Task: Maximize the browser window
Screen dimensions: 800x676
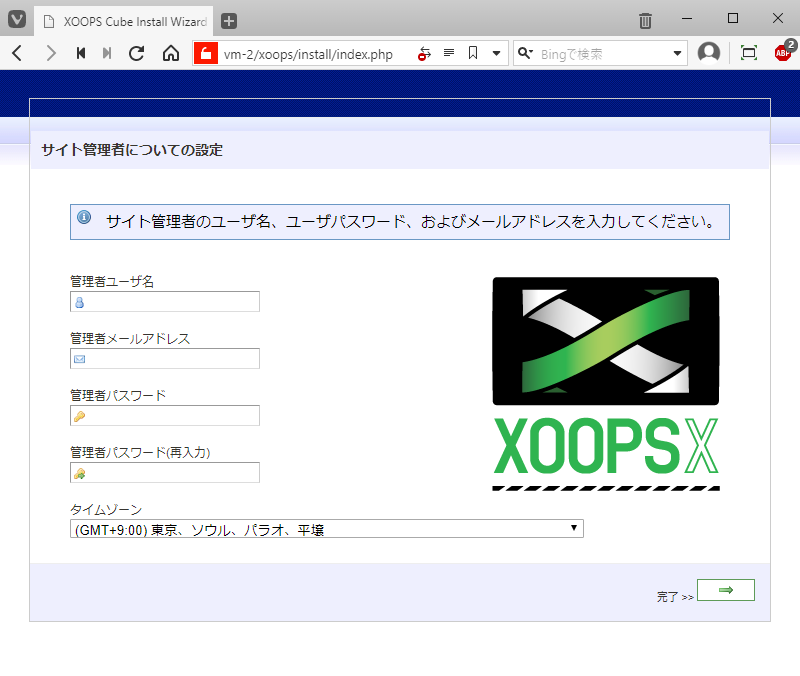Action: pos(733,18)
